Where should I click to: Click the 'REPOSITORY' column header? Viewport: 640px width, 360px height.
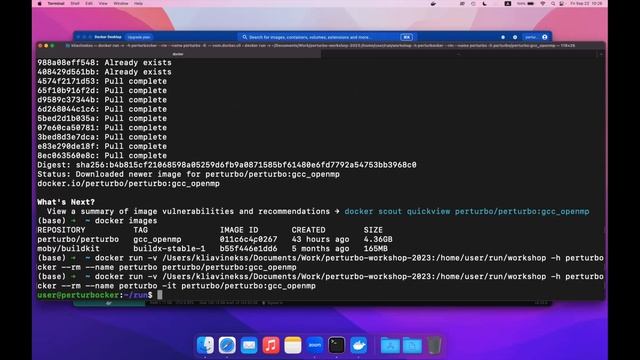61,230
